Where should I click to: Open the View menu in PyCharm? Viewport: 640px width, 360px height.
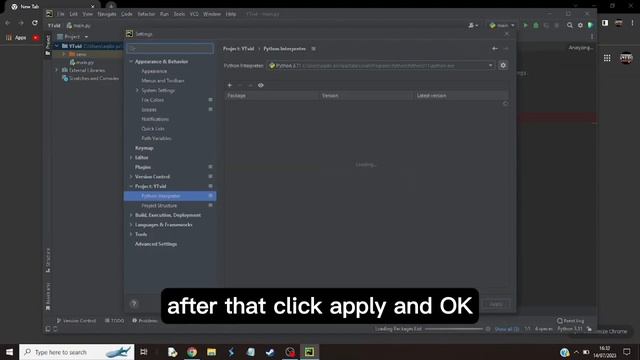tap(87, 14)
